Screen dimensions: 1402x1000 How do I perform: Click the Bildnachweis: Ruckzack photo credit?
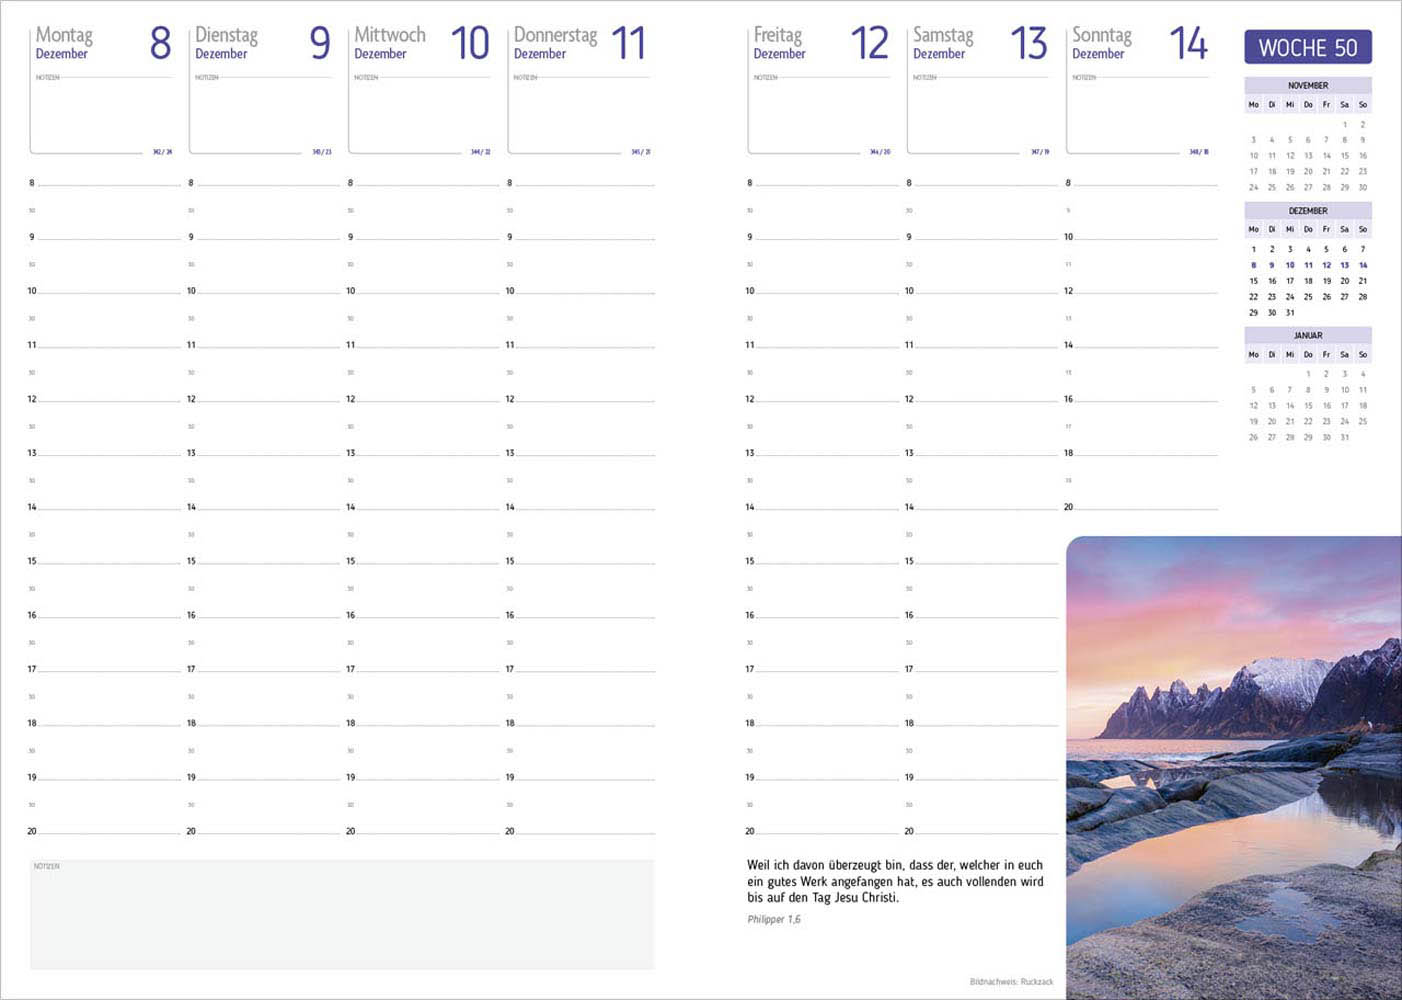pyautogui.click(x=1010, y=982)
